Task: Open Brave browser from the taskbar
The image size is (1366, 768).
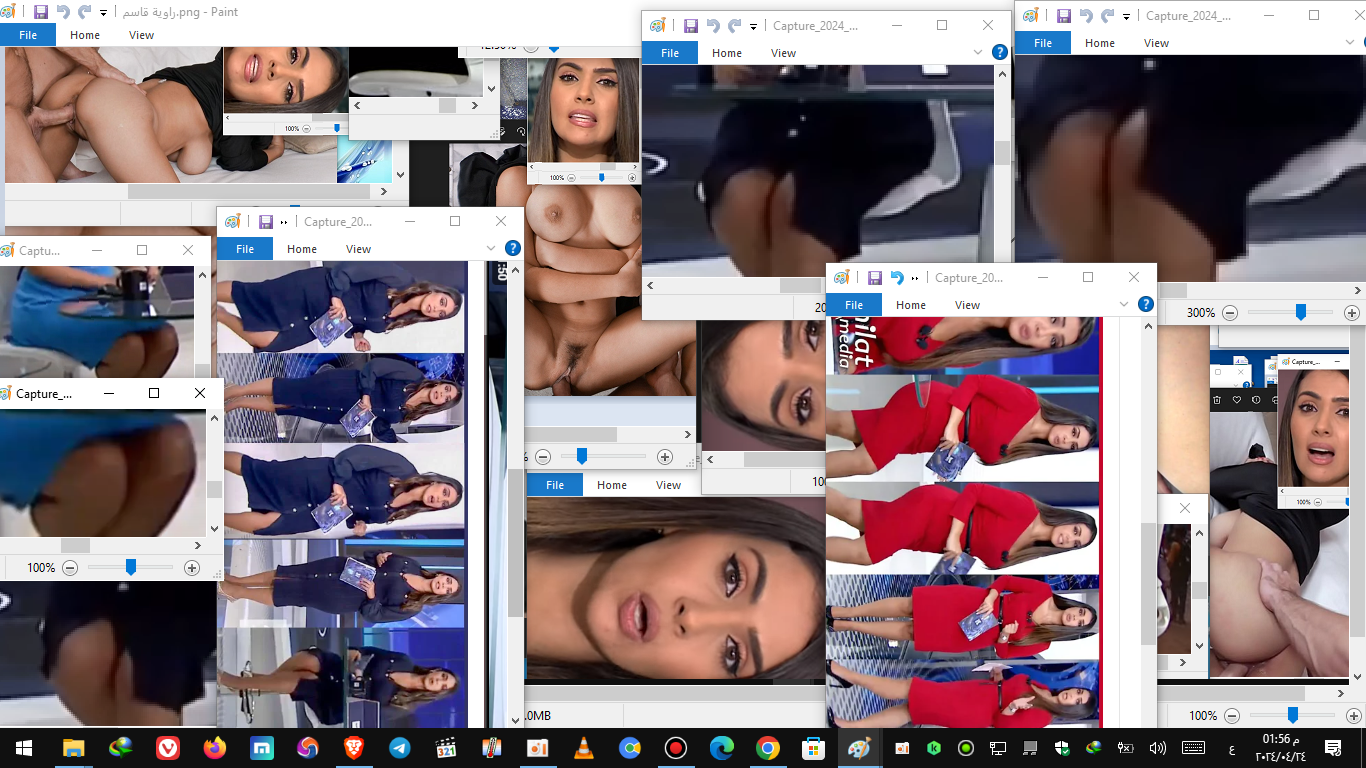Action: coord(354,748)
